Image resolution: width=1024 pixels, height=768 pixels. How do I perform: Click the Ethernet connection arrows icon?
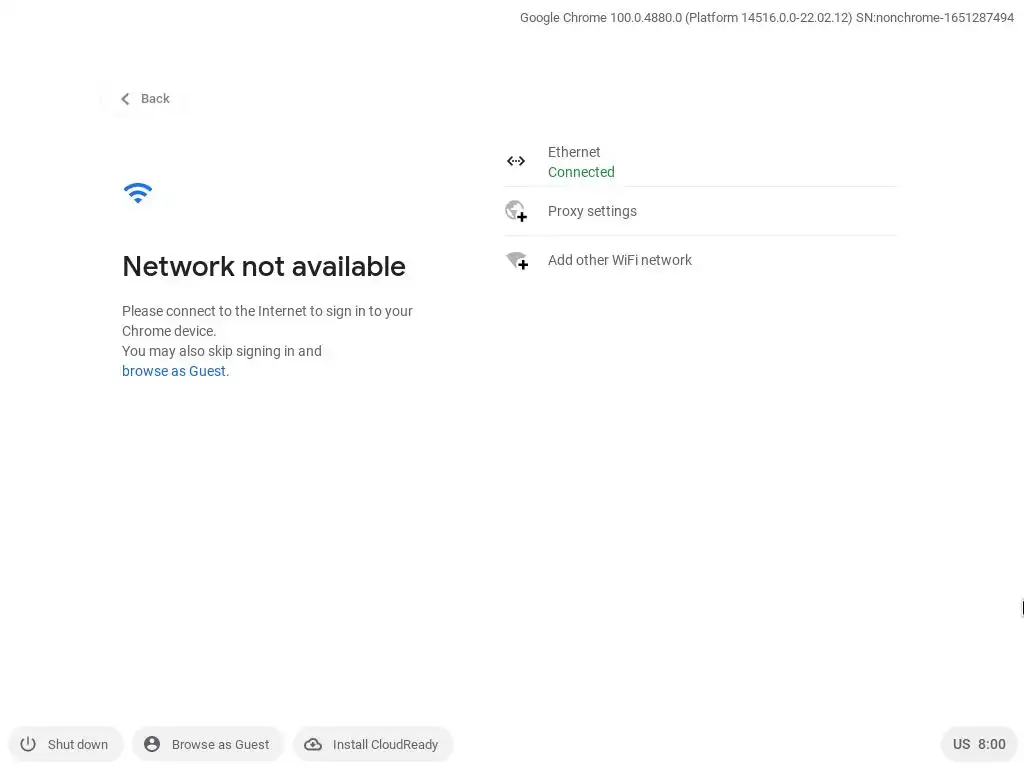point(516,161)
